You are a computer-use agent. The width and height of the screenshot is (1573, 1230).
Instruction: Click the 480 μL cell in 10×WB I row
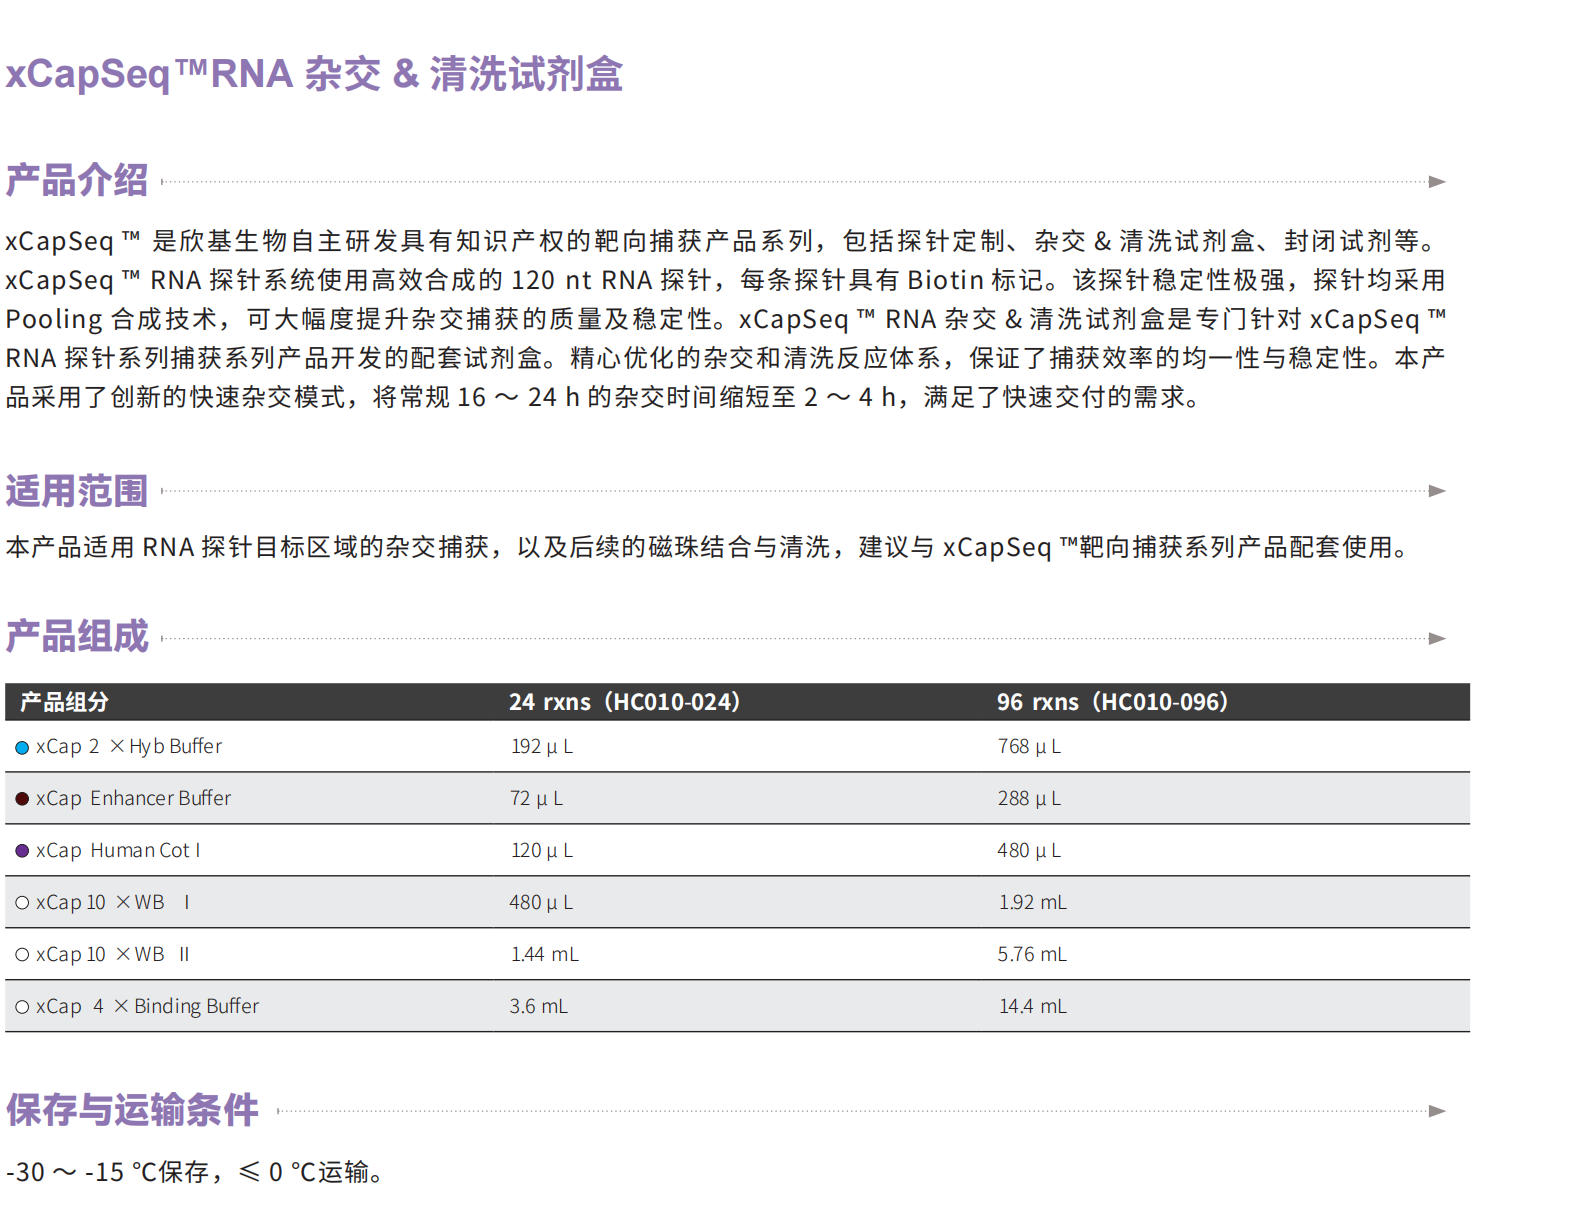tap(541, 903)
